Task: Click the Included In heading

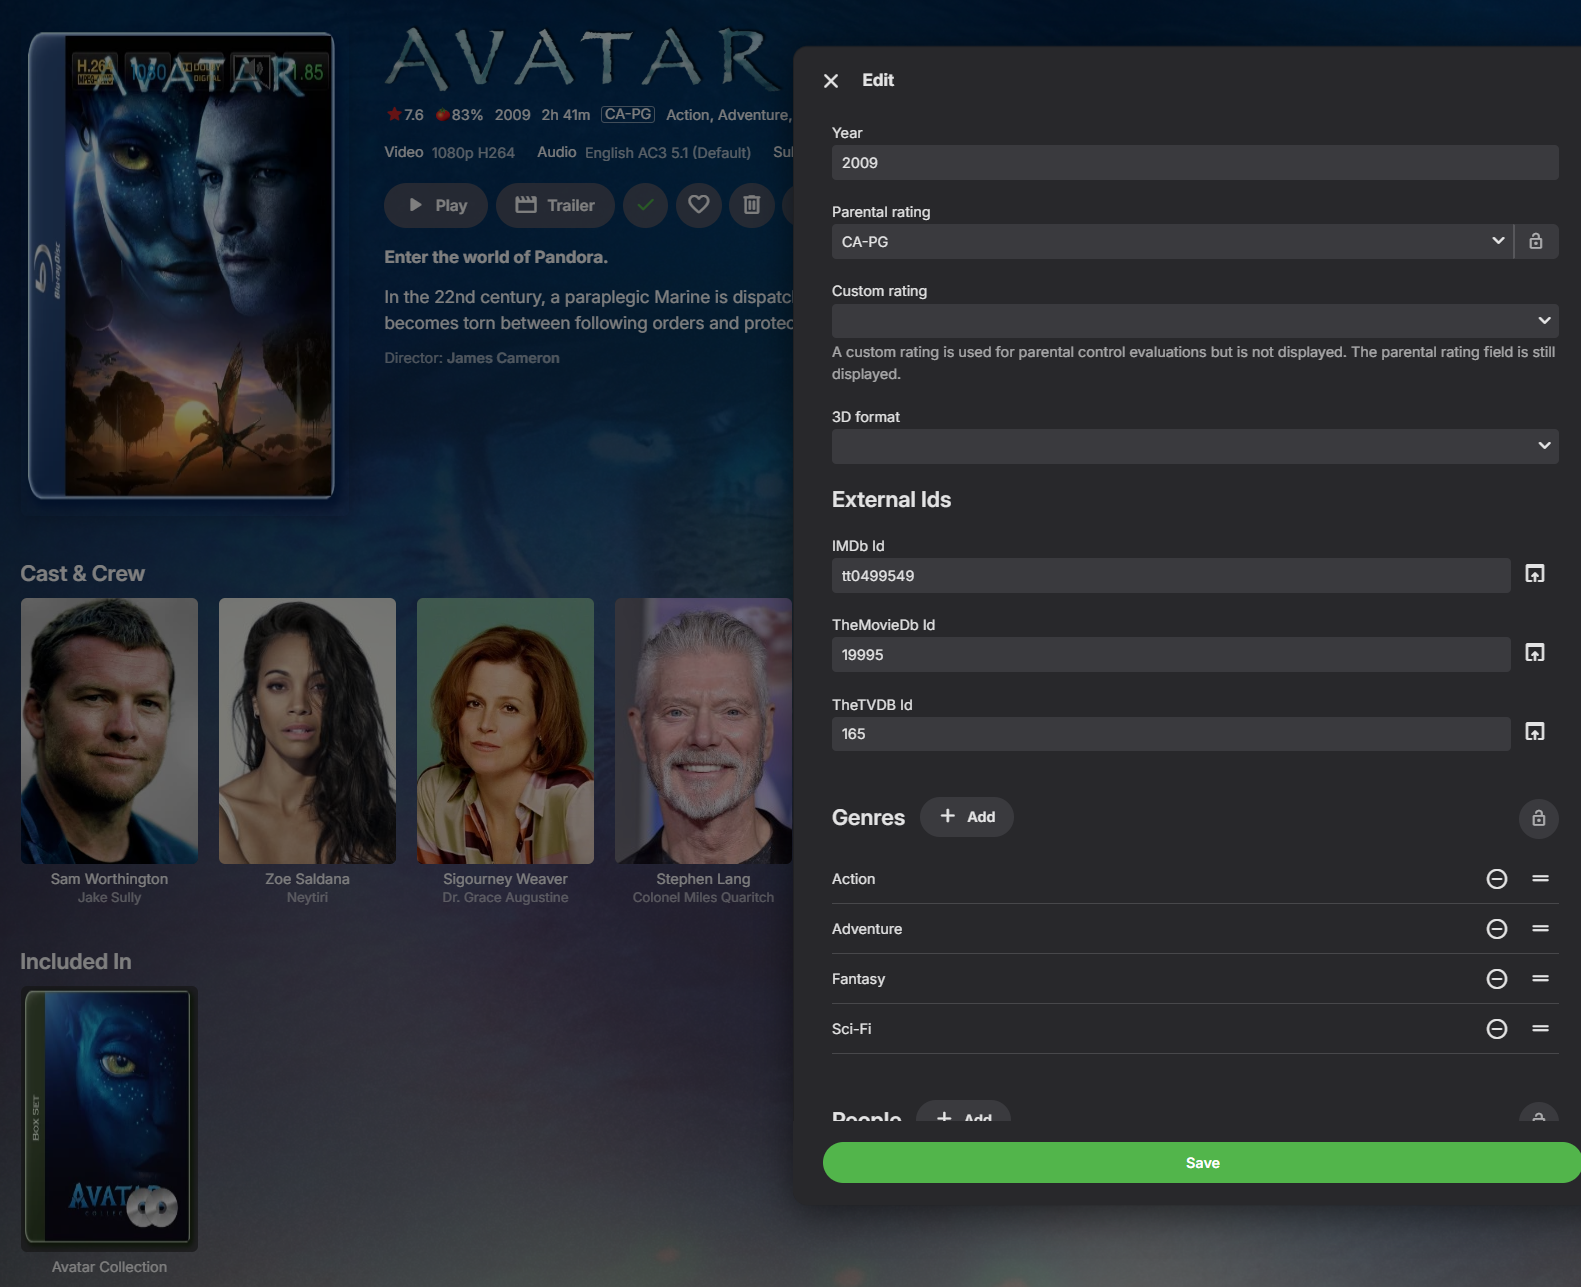Action: 76,962
